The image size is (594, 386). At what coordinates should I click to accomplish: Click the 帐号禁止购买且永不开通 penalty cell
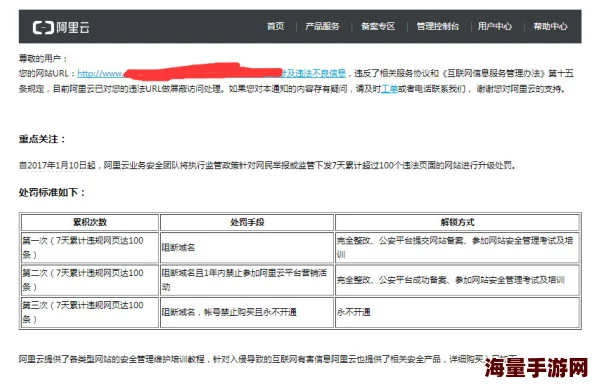[x=247, y=312]
